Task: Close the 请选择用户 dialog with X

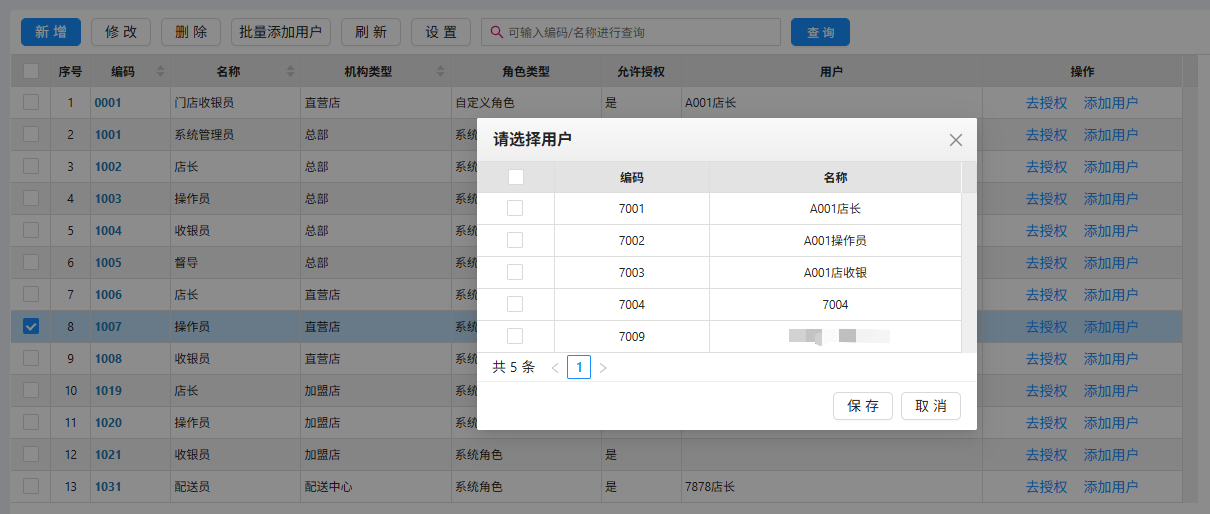Action: [x=956, y=140]
